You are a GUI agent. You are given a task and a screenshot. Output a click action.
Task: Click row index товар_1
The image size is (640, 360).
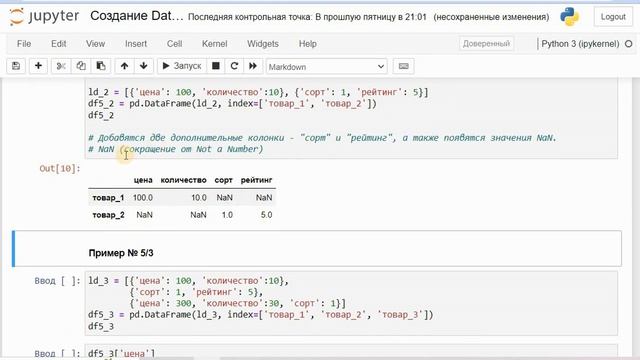pyautogui.click(x=108, y=198)
